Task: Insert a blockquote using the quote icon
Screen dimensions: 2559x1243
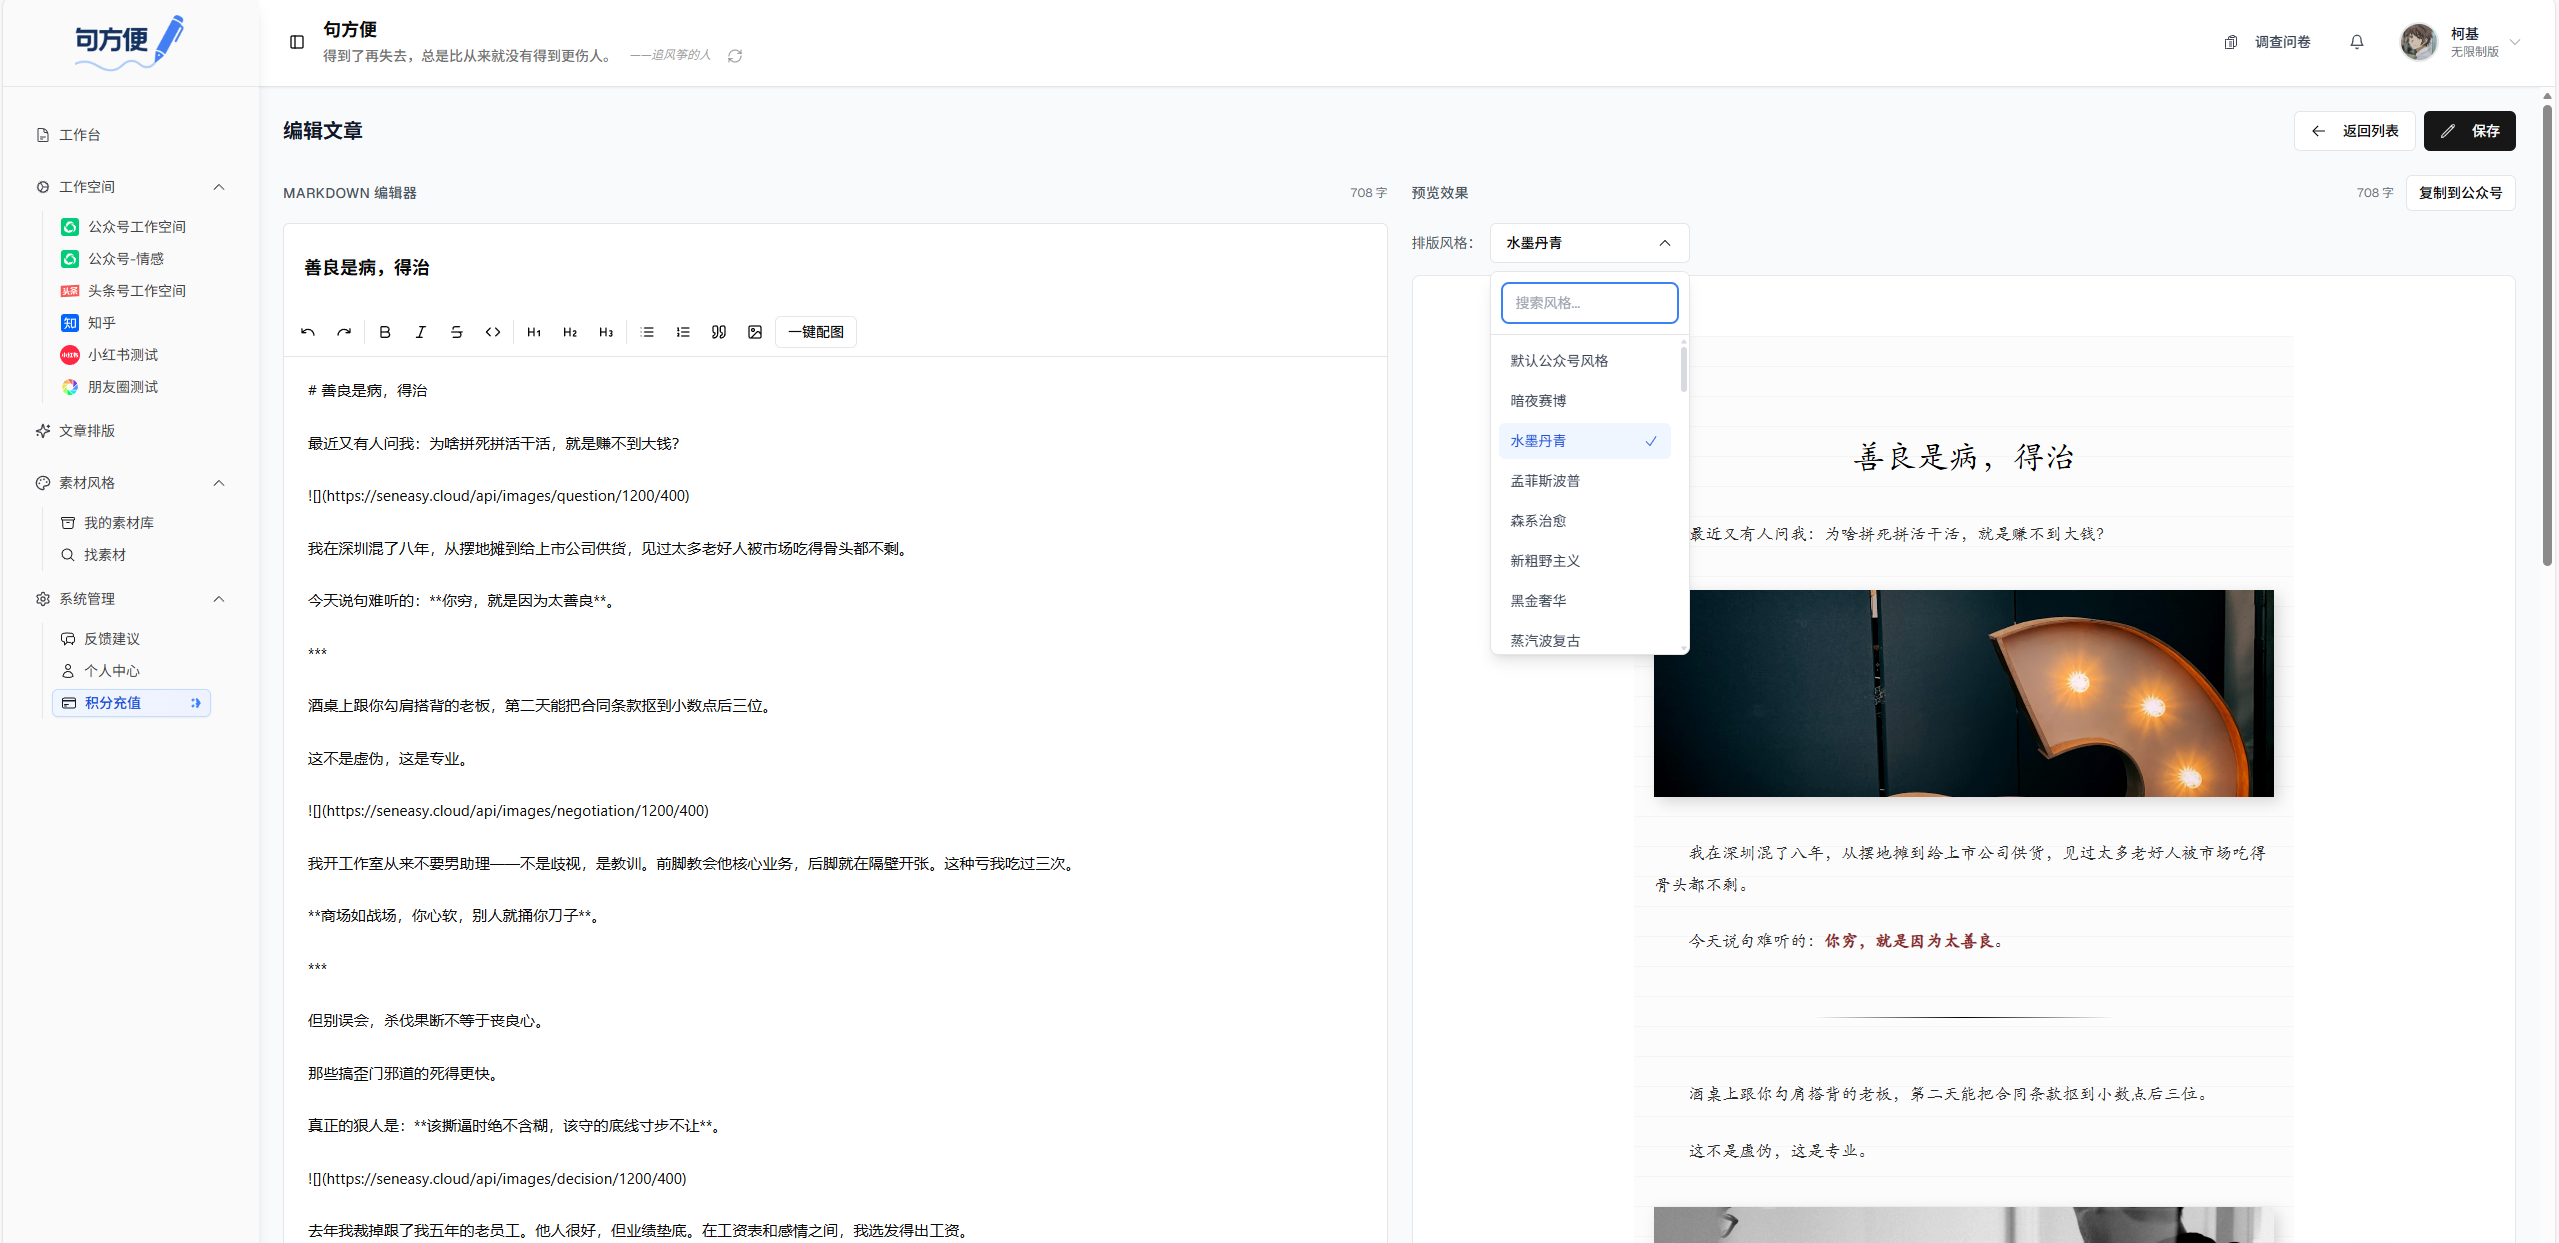Action: (719, 331)
